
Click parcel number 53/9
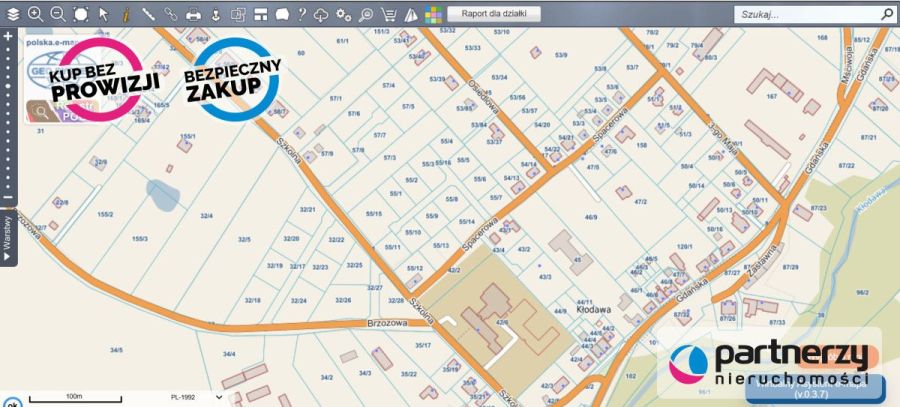pos(561,55)
